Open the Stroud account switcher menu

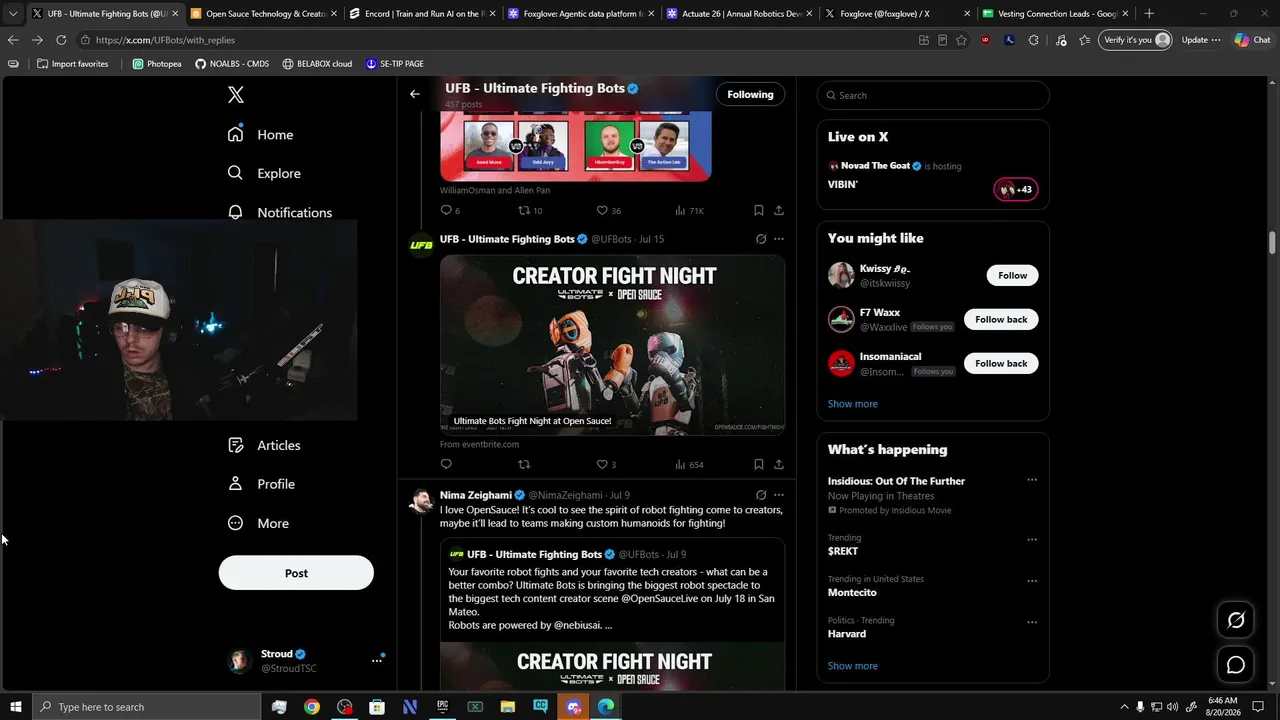pos(377,660)
